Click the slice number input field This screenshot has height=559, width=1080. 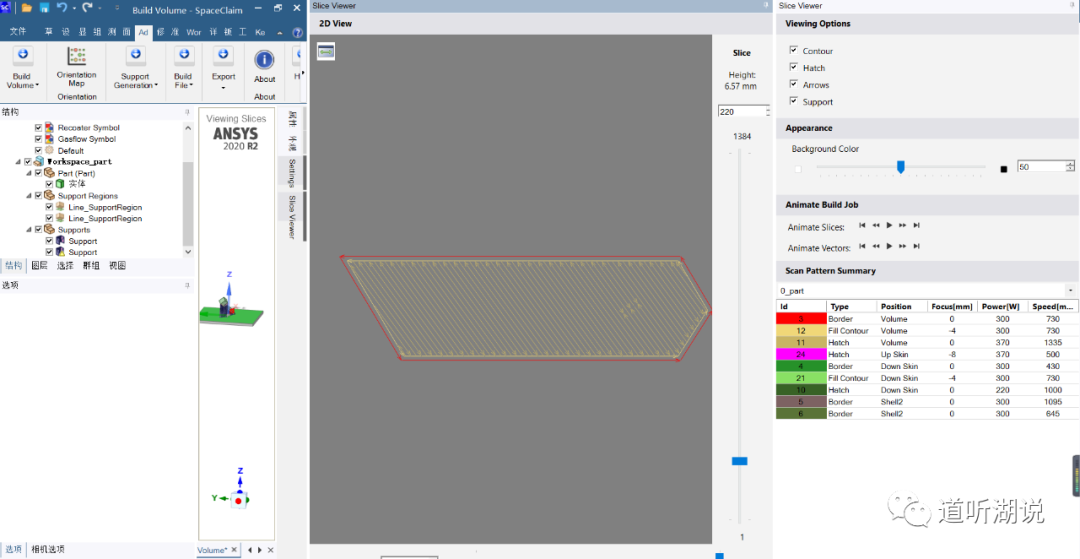[742, 112]
